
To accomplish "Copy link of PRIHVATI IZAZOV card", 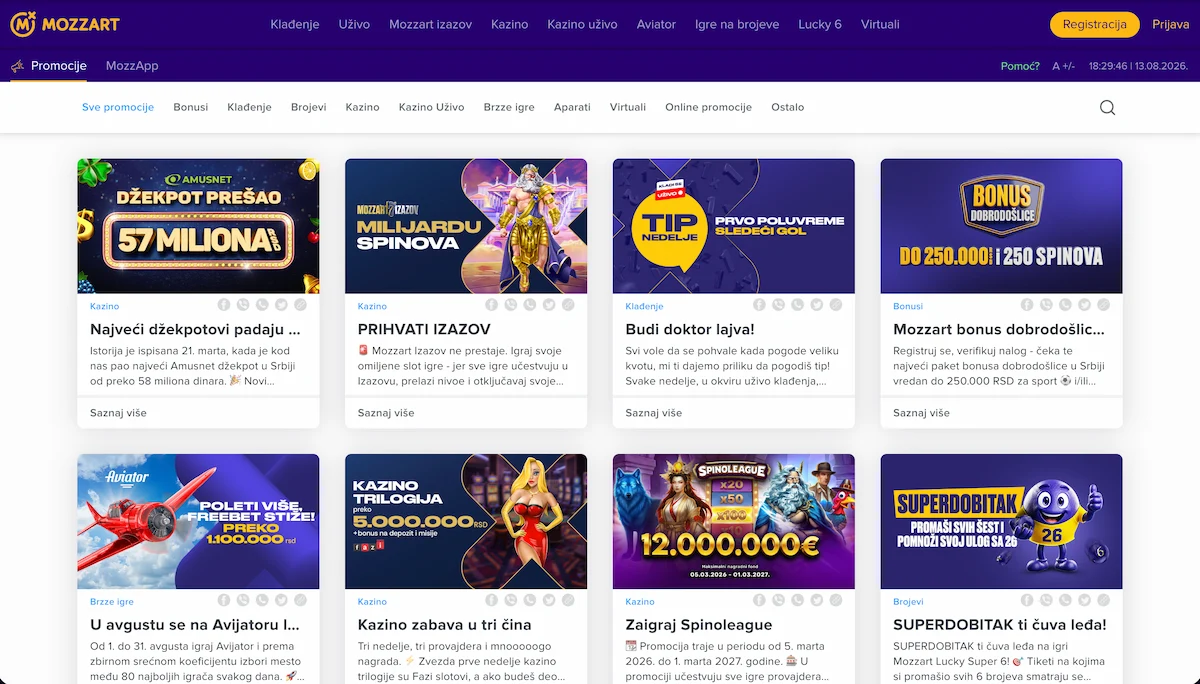I will (568, 305).
